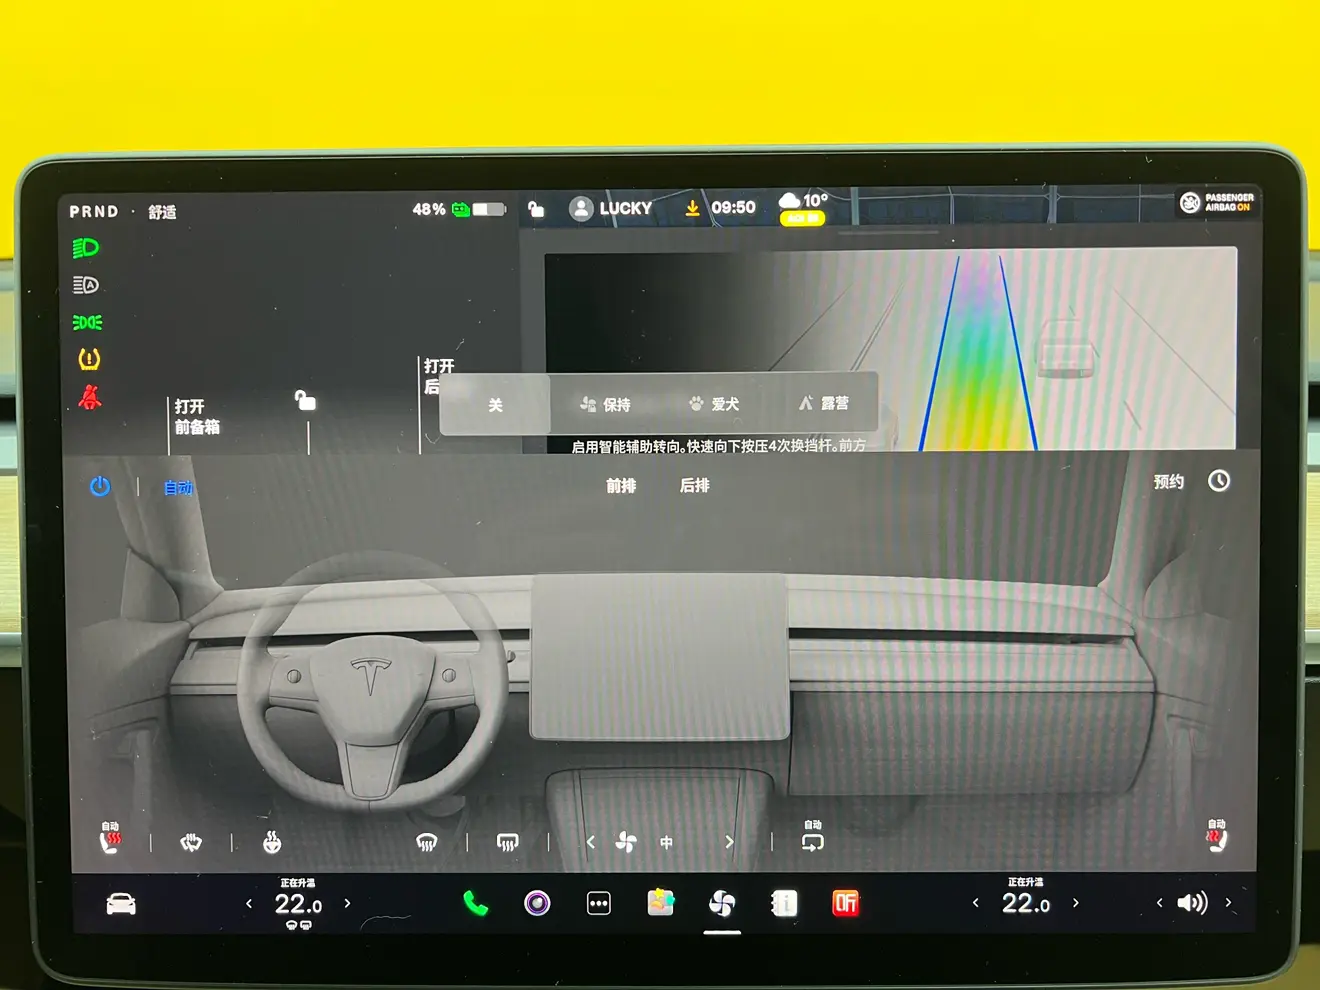The height and width of the screenshot is (990, 1320).
Task: Toggle climate power button off
Action: tap(100, 487)
